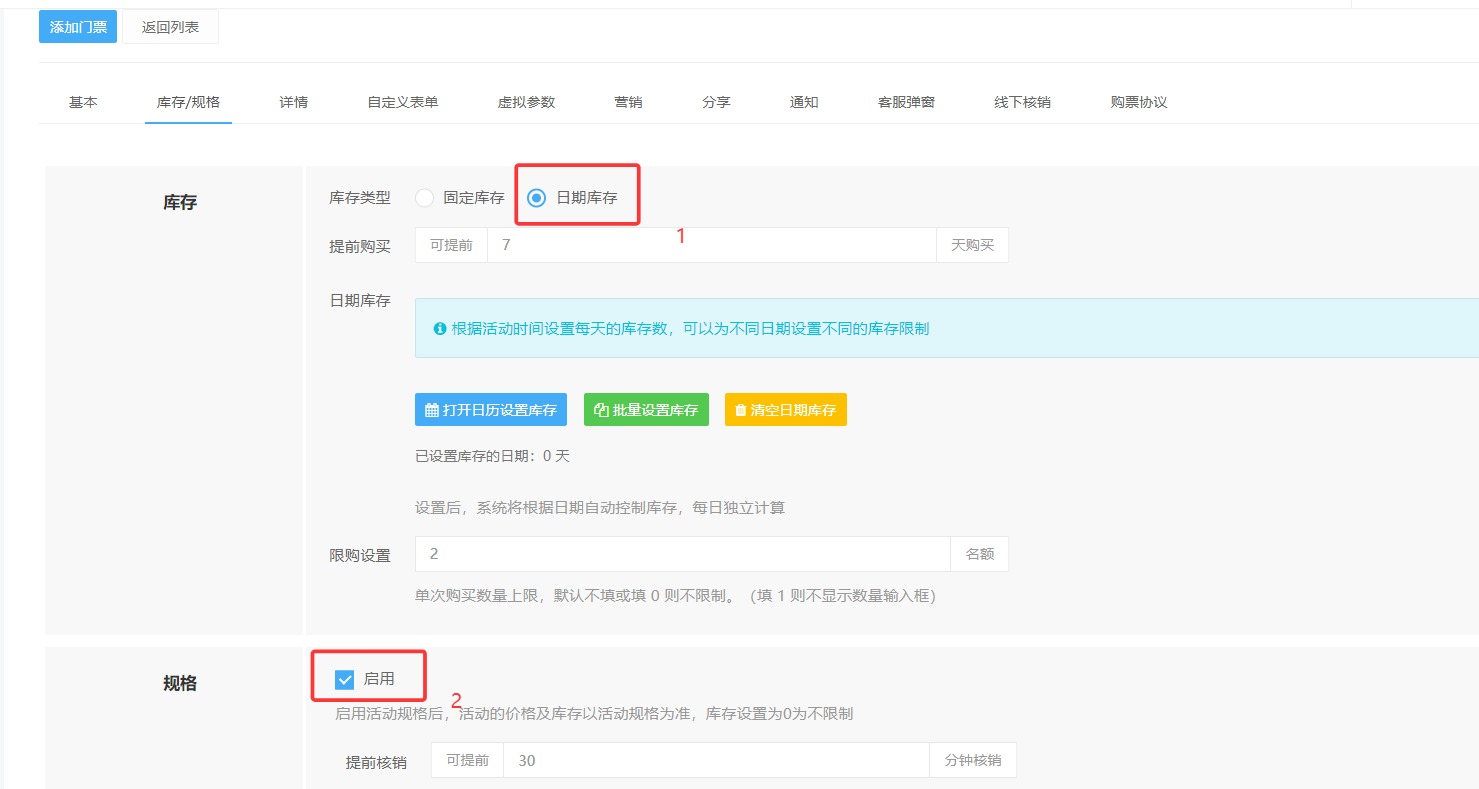Click the 返回列表 button

[x=170, y=27]
